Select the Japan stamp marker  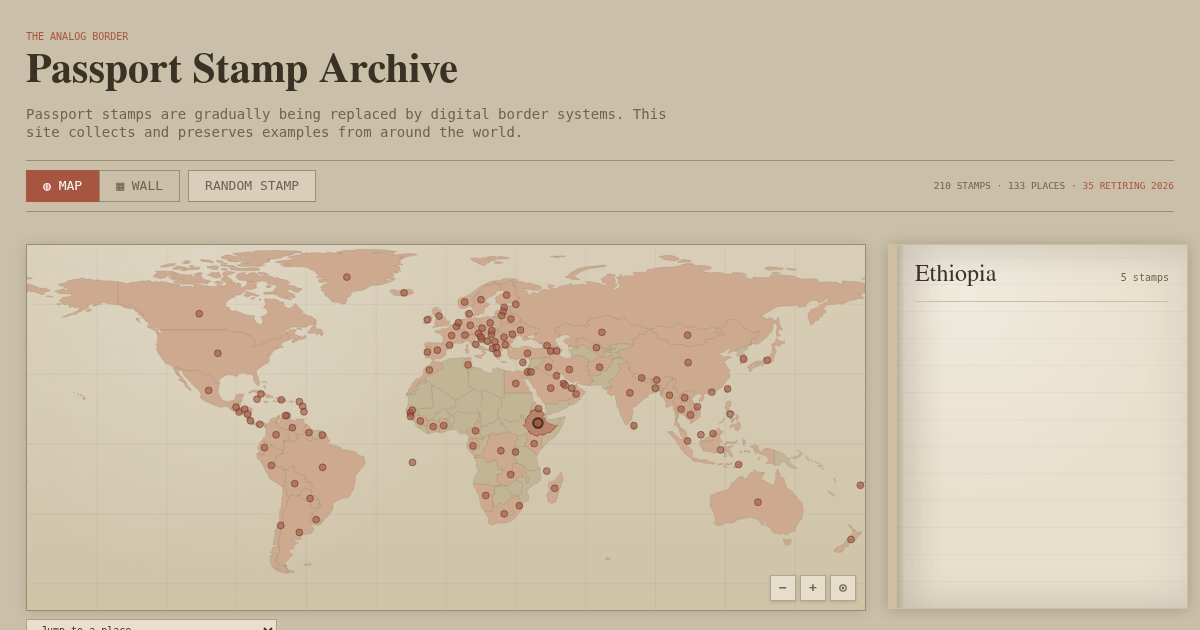click(x=767, y=360)
